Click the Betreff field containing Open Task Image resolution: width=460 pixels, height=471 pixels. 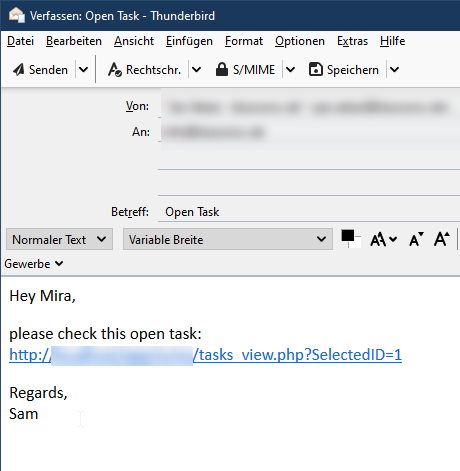click(309, 212)
